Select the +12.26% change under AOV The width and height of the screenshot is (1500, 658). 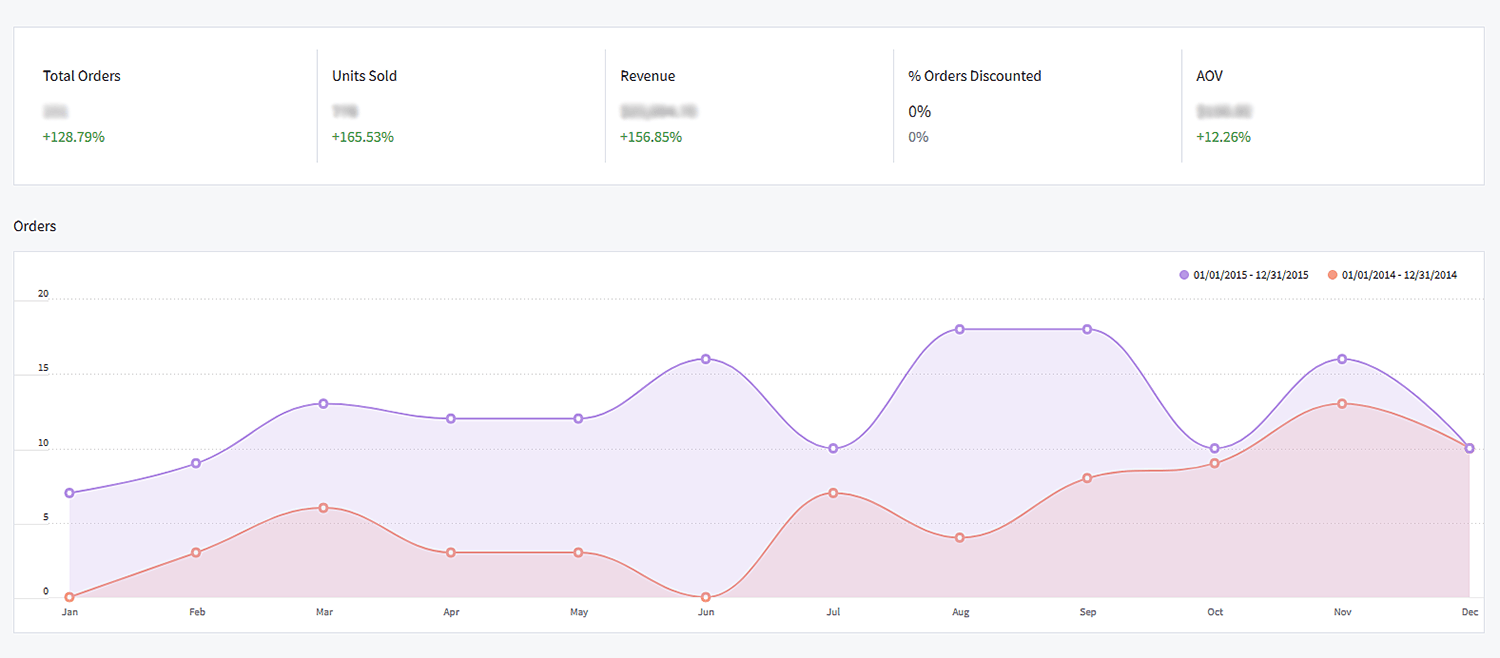coord(1223,137)
